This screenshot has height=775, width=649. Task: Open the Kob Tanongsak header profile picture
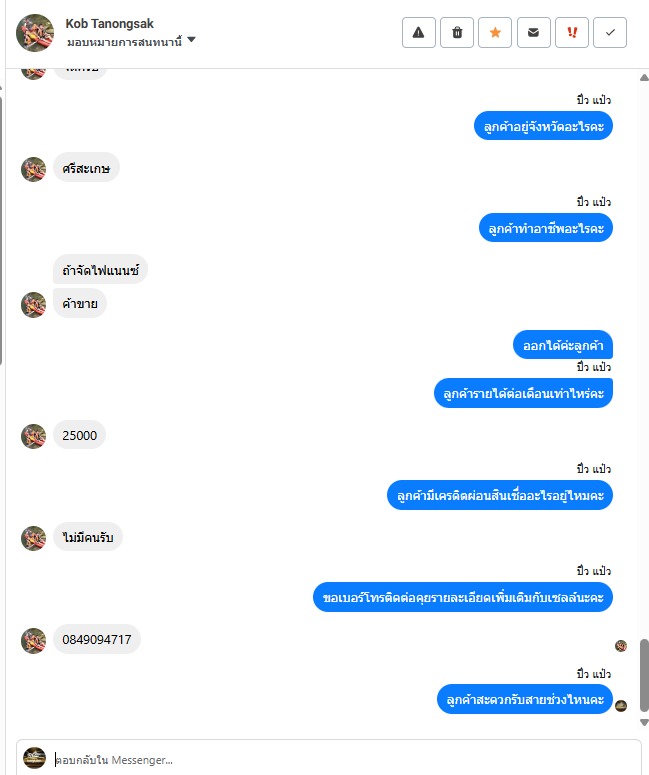(x=35, y=33)
